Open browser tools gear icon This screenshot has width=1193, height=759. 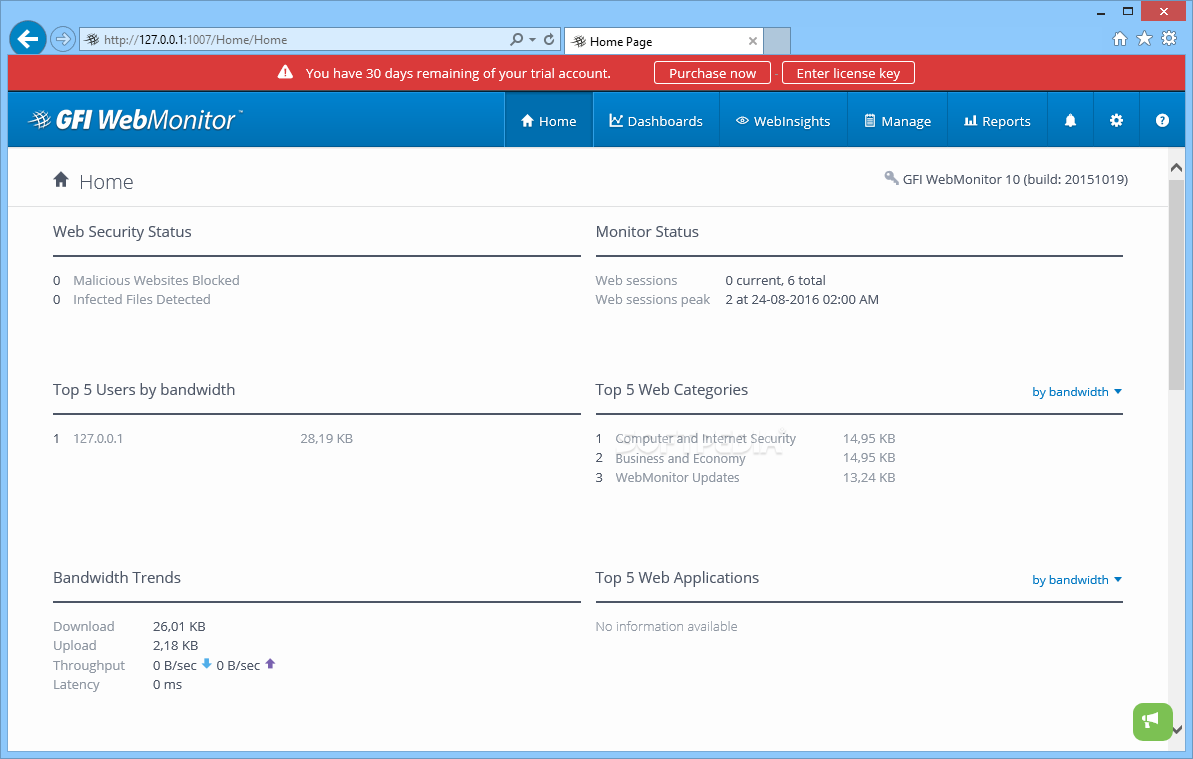click(1169, 39)
